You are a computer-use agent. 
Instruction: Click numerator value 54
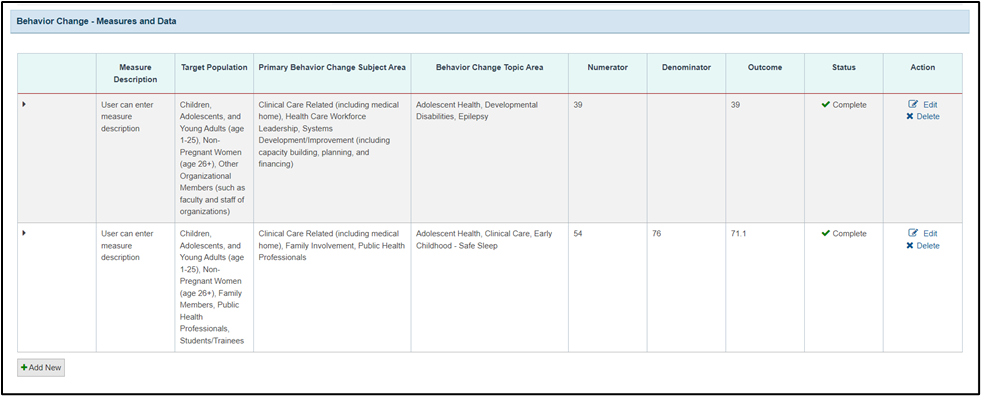point(578,234)
